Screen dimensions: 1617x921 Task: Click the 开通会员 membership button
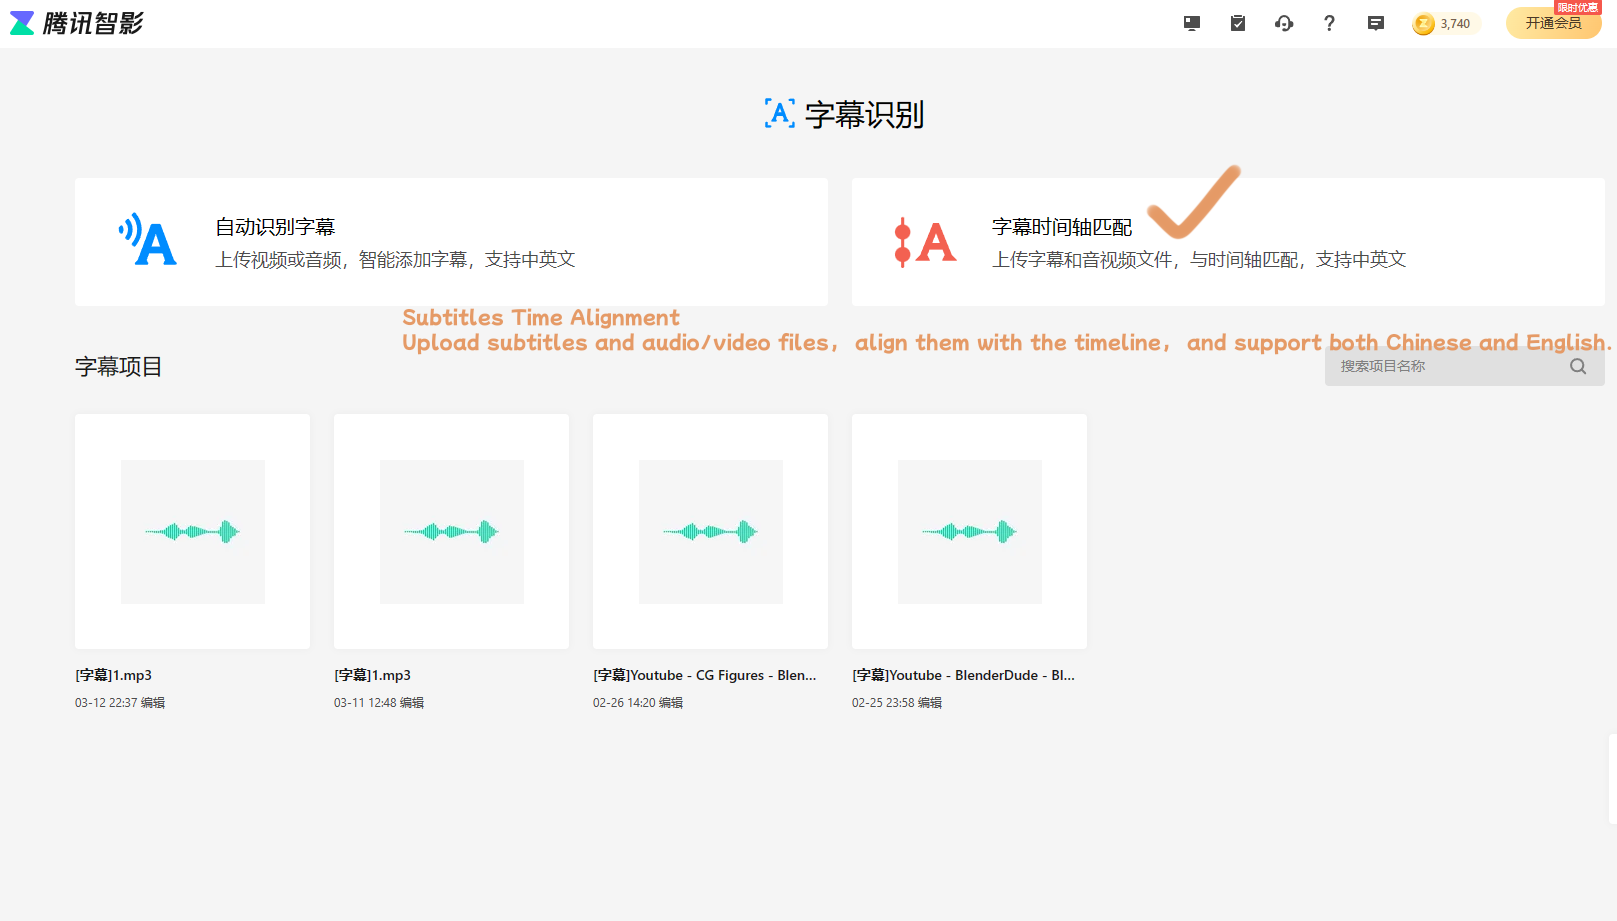[x=1553, y=23]
